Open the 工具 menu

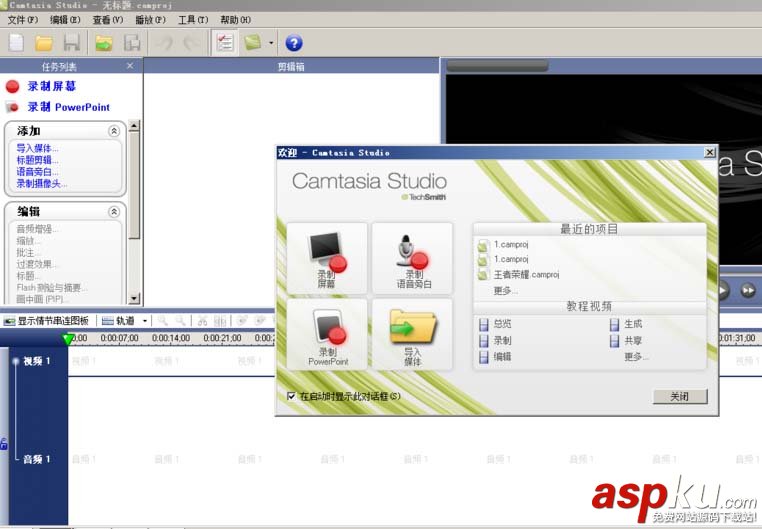pyautogui.click(x=193, y=20)
